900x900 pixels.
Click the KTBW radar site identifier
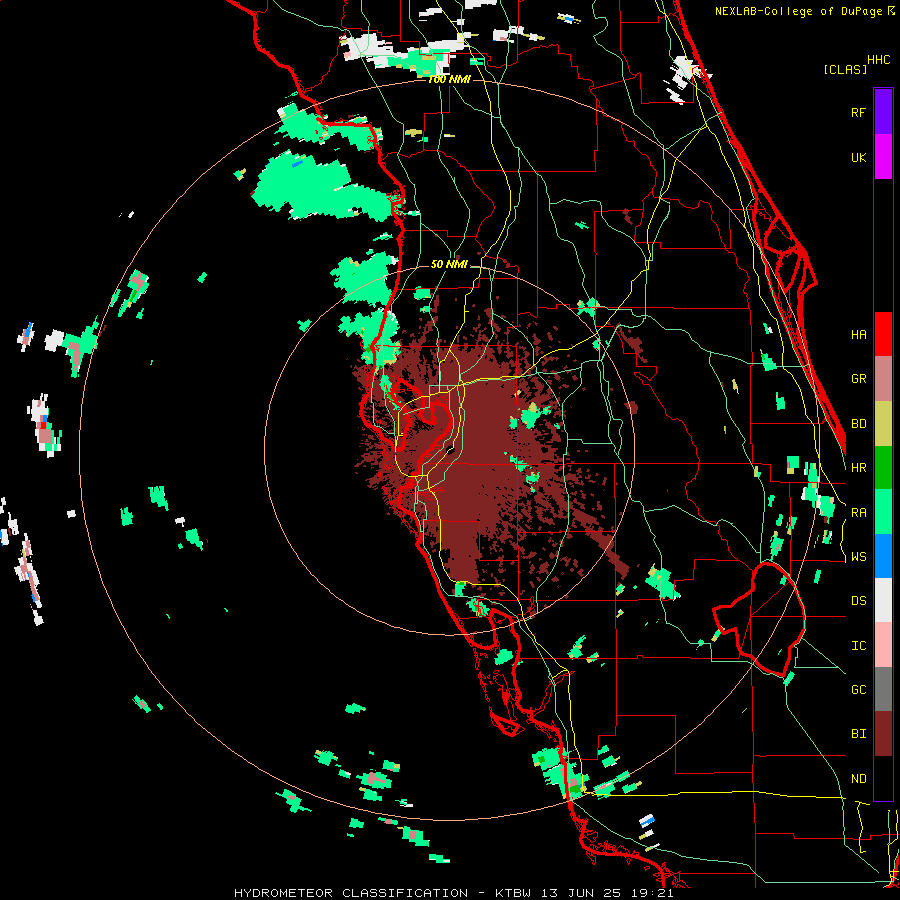click(x=513, y=893)
